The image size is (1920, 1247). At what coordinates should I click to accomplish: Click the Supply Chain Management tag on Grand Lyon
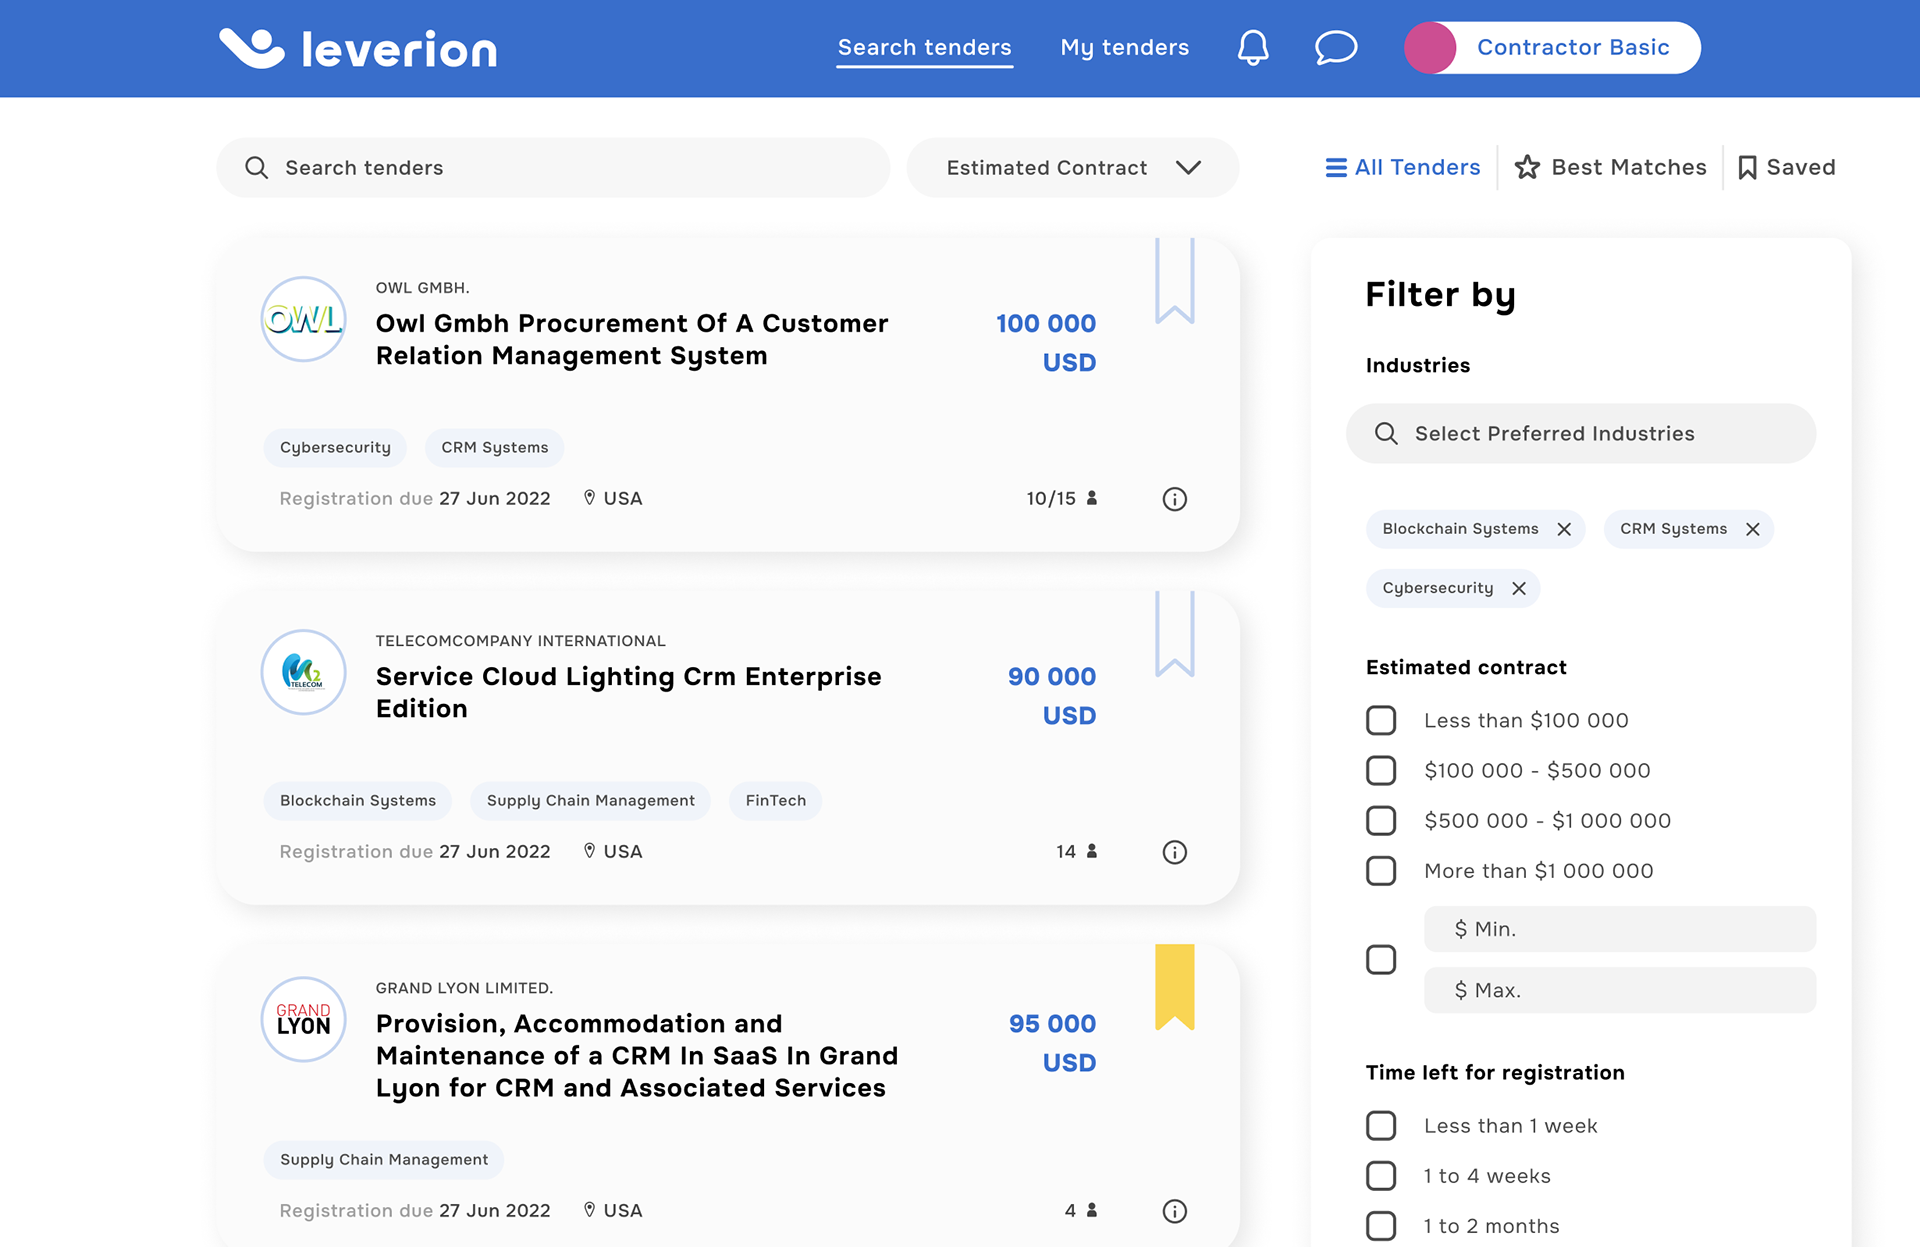pyautogui.click(x=384, y=1160)
